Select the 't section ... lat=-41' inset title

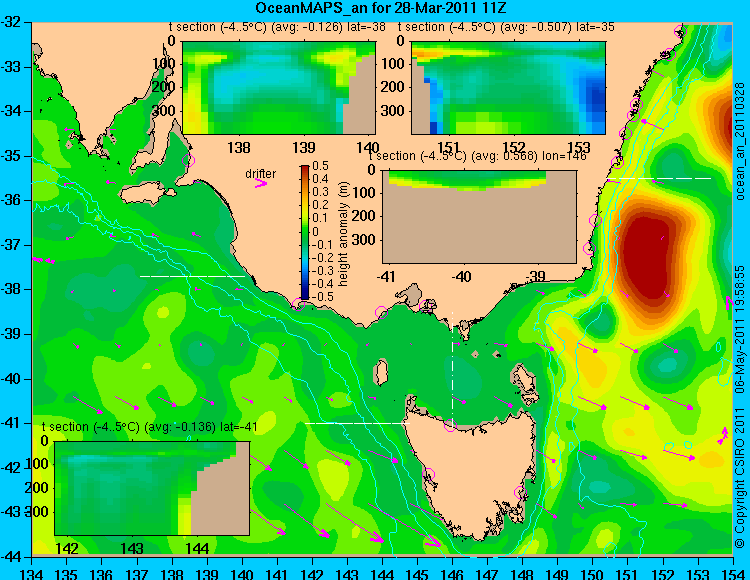[x=150, y=427]
